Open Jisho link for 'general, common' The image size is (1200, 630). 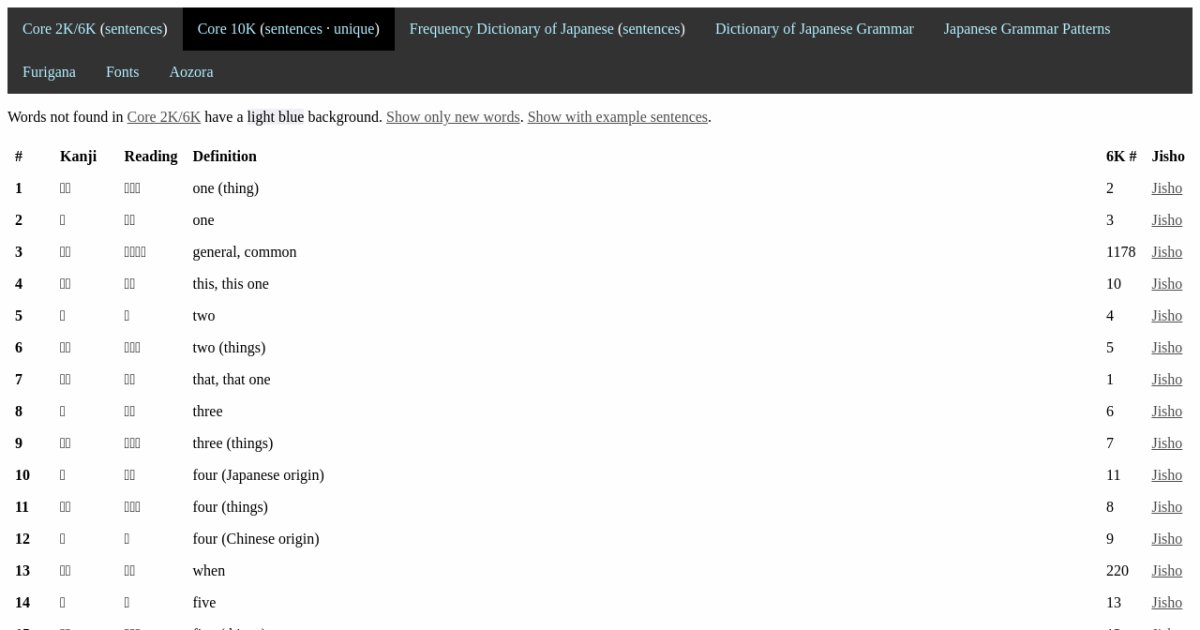pyautogui.click(x=1166, y=252)
